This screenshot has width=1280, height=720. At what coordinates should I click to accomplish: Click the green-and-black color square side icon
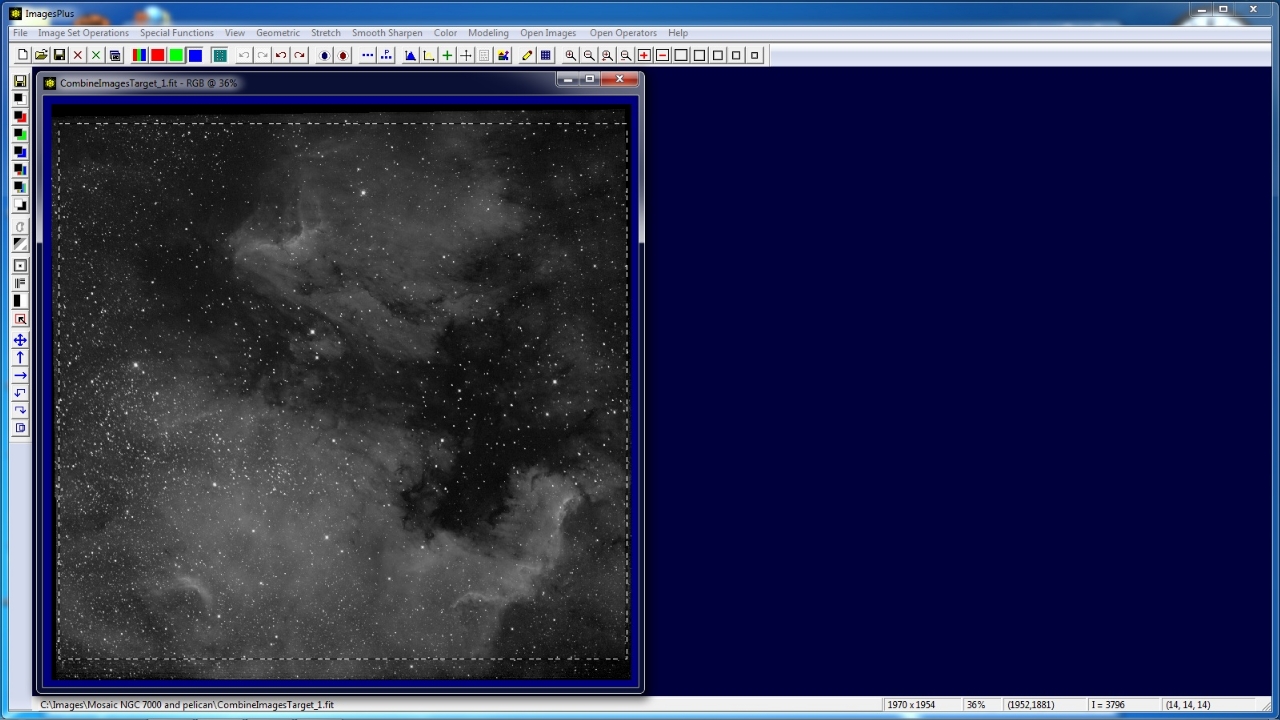pos(20,134)
